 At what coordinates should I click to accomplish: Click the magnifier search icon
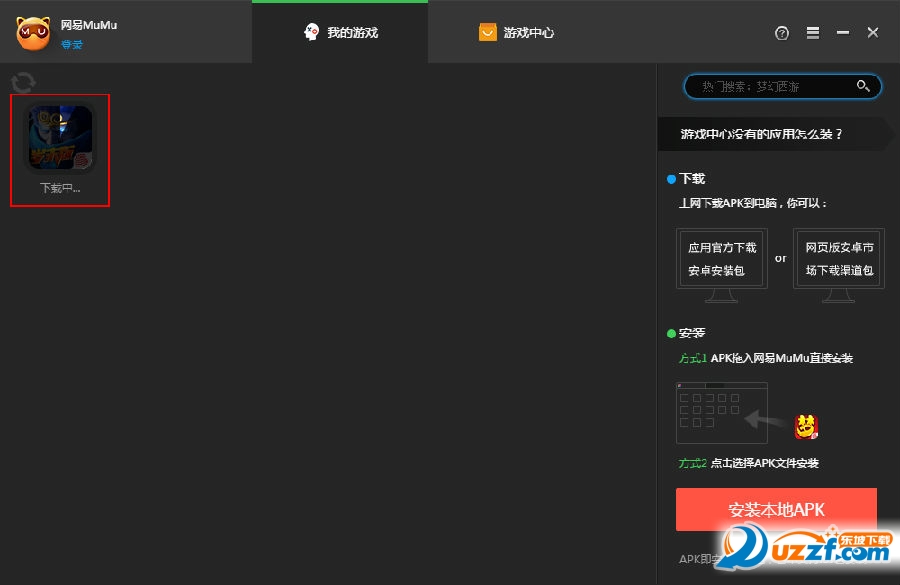pos(863,86)
